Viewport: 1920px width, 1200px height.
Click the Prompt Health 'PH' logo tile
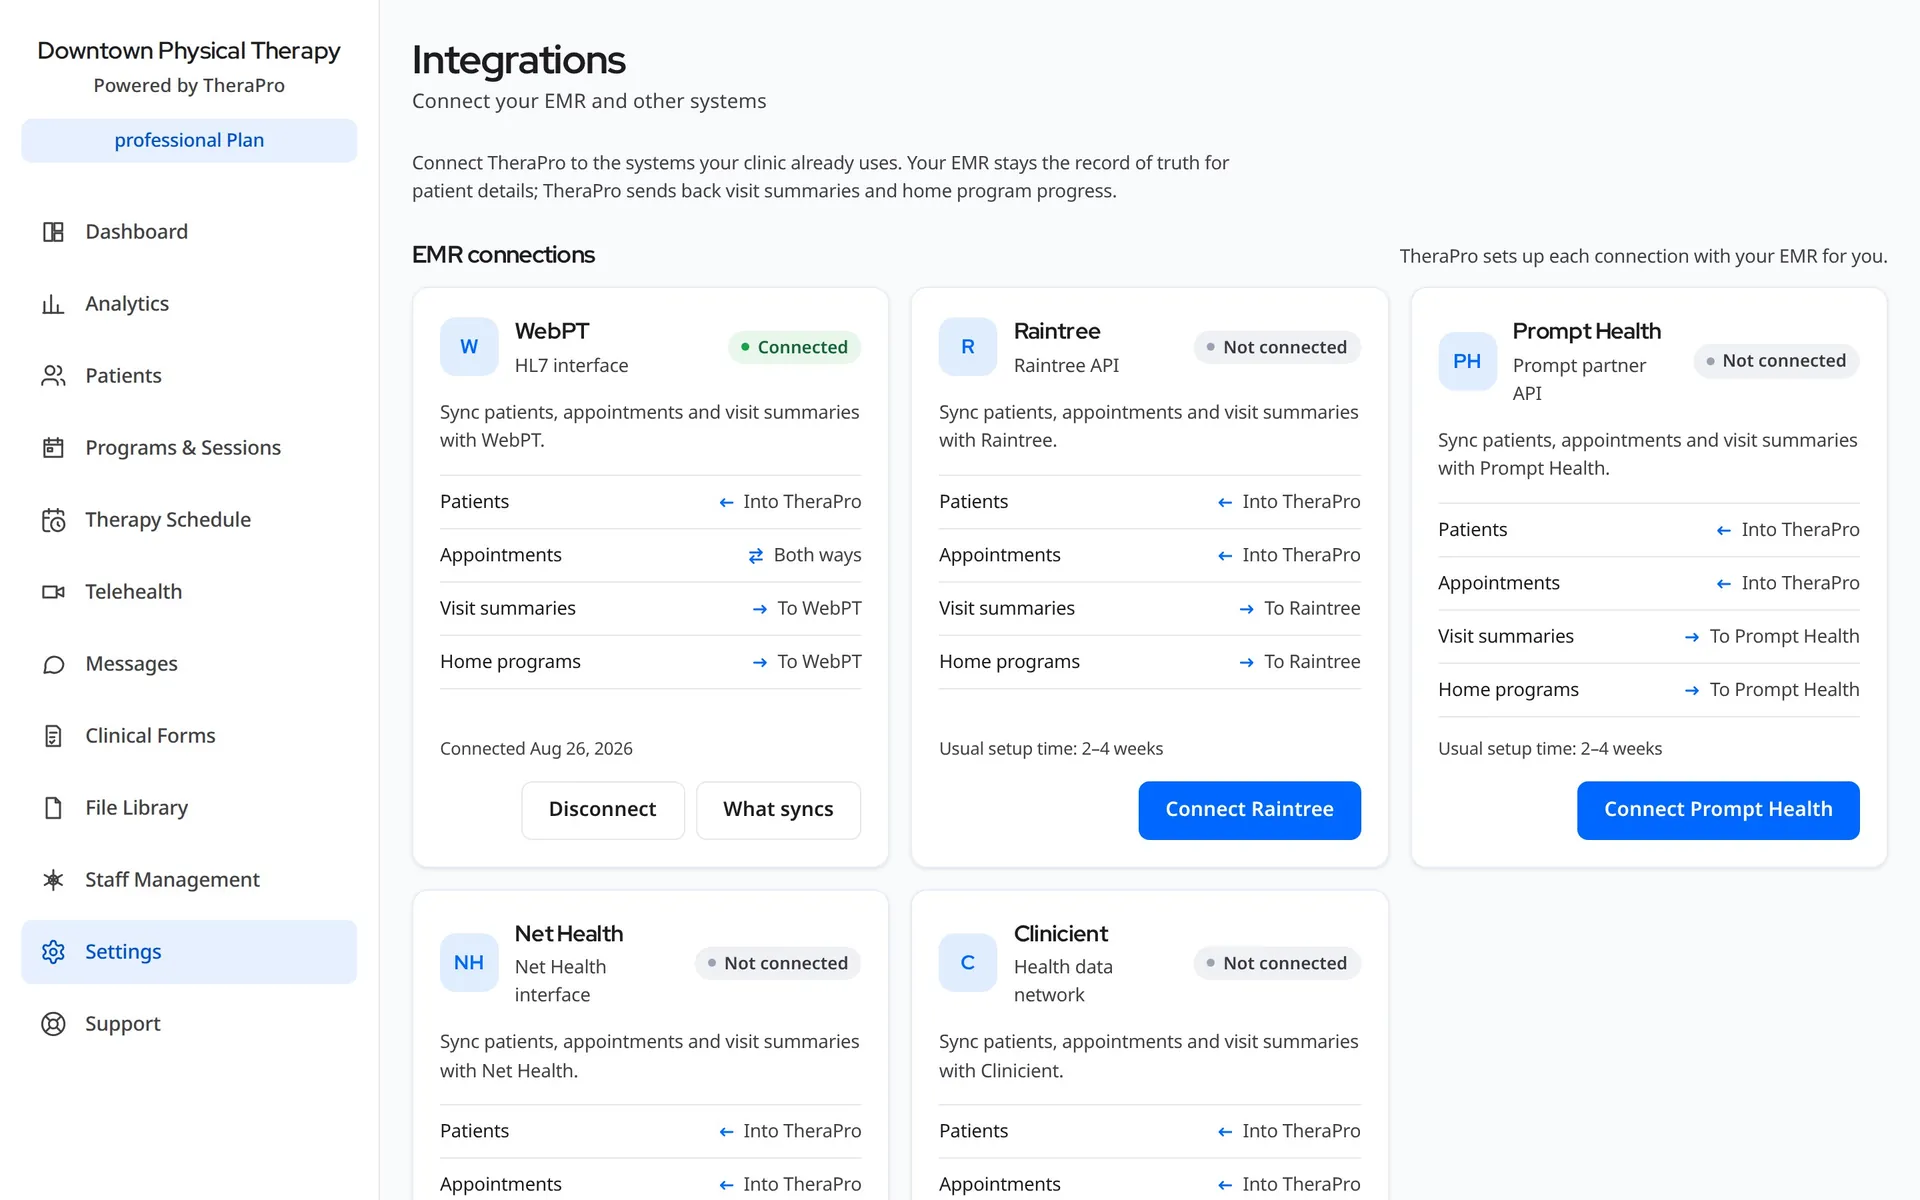point(1467,361)
